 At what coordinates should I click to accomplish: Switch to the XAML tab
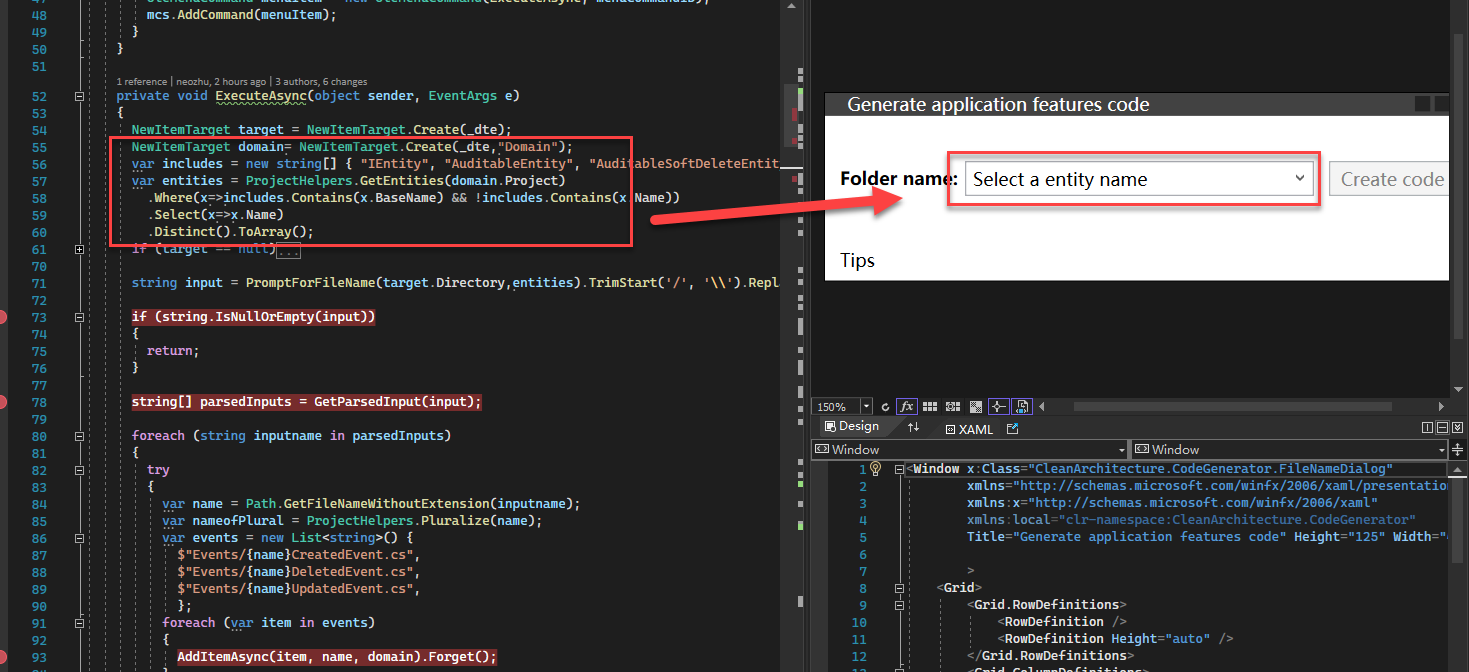(x=970, y=430)
